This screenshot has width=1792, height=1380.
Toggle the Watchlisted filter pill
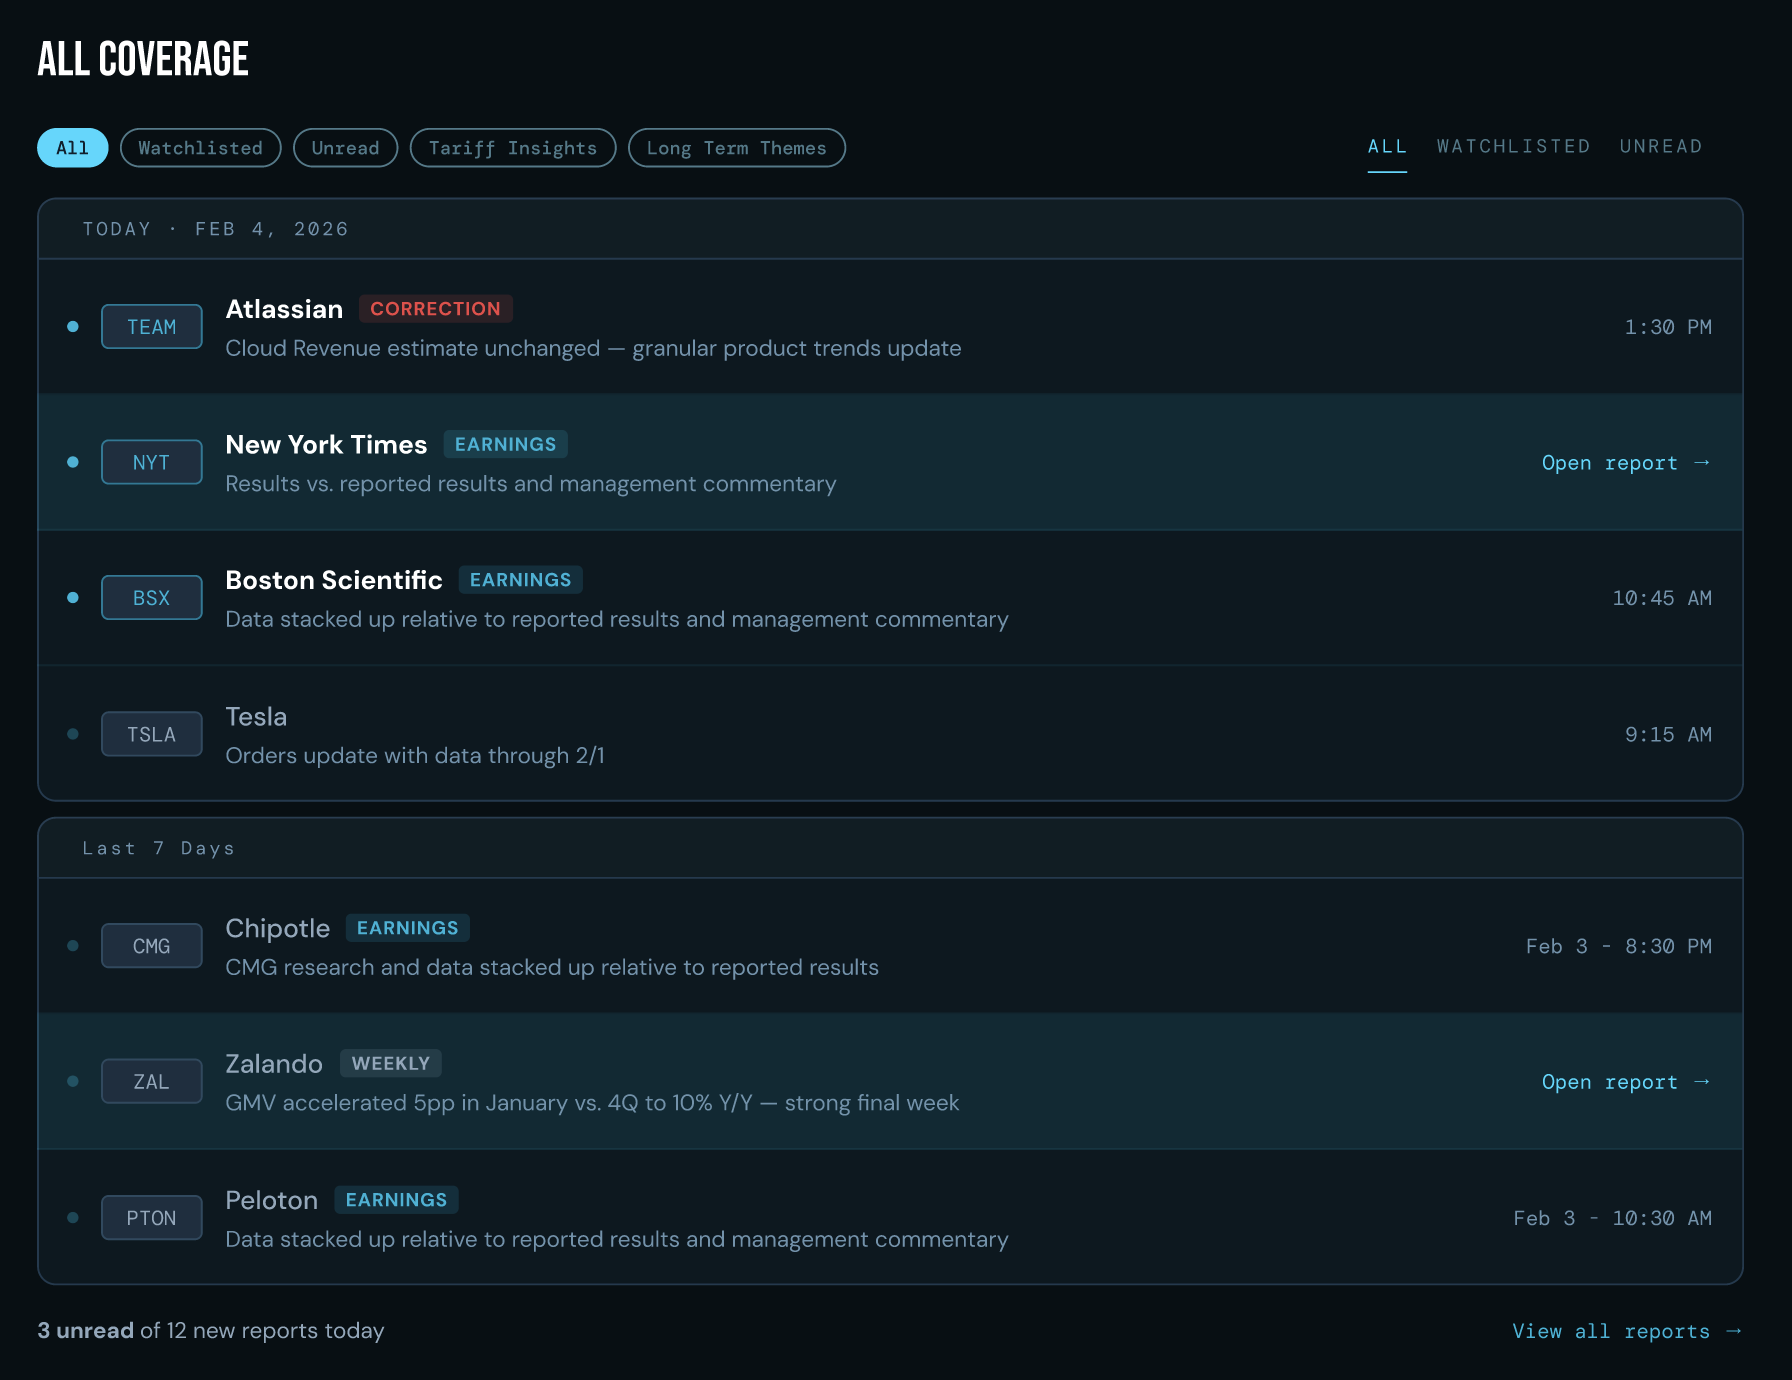tap(200, 148)
